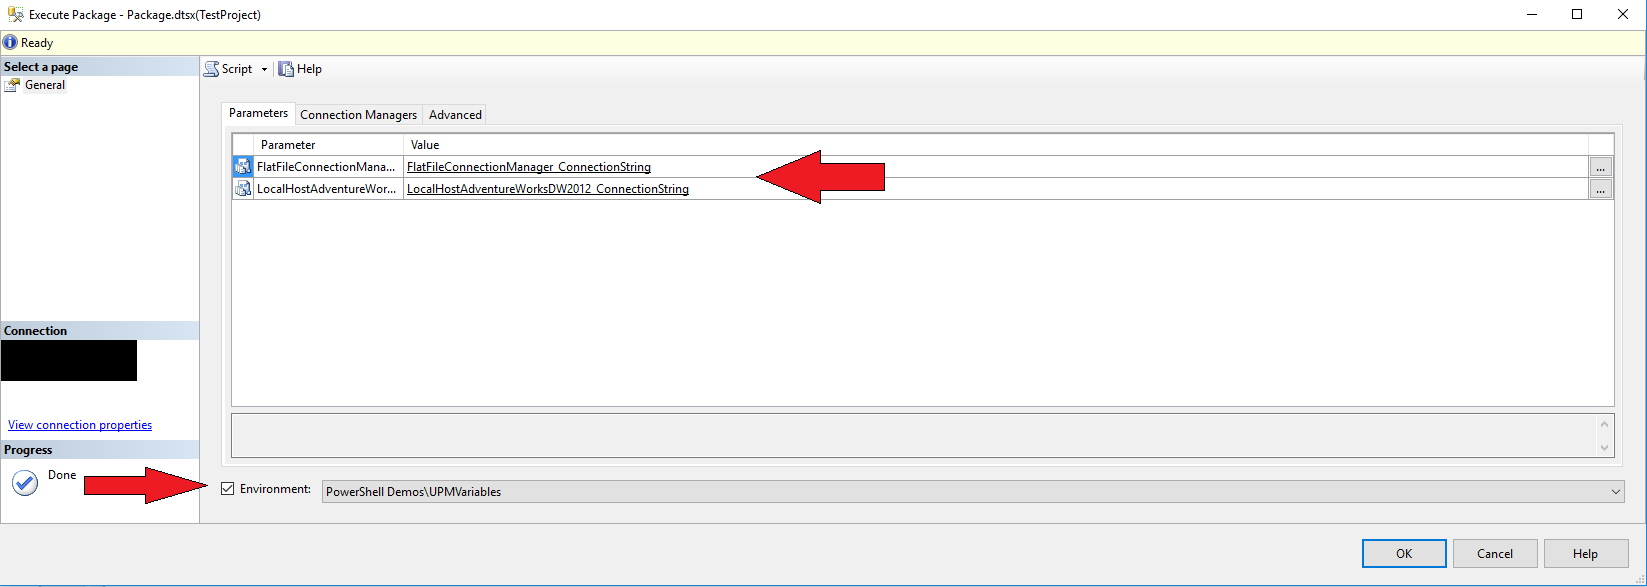
Task: Open ellipsis button for FlatFileConnectionManager value
Action: [1600, 168]
